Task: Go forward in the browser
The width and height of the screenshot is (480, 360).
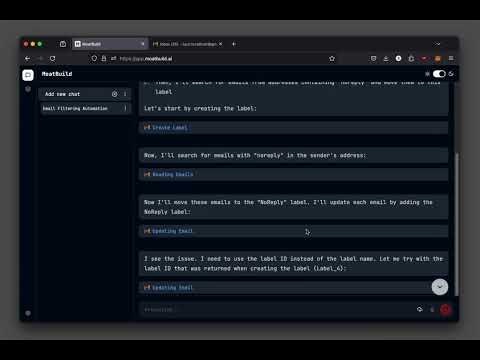Action: point(40,59)
